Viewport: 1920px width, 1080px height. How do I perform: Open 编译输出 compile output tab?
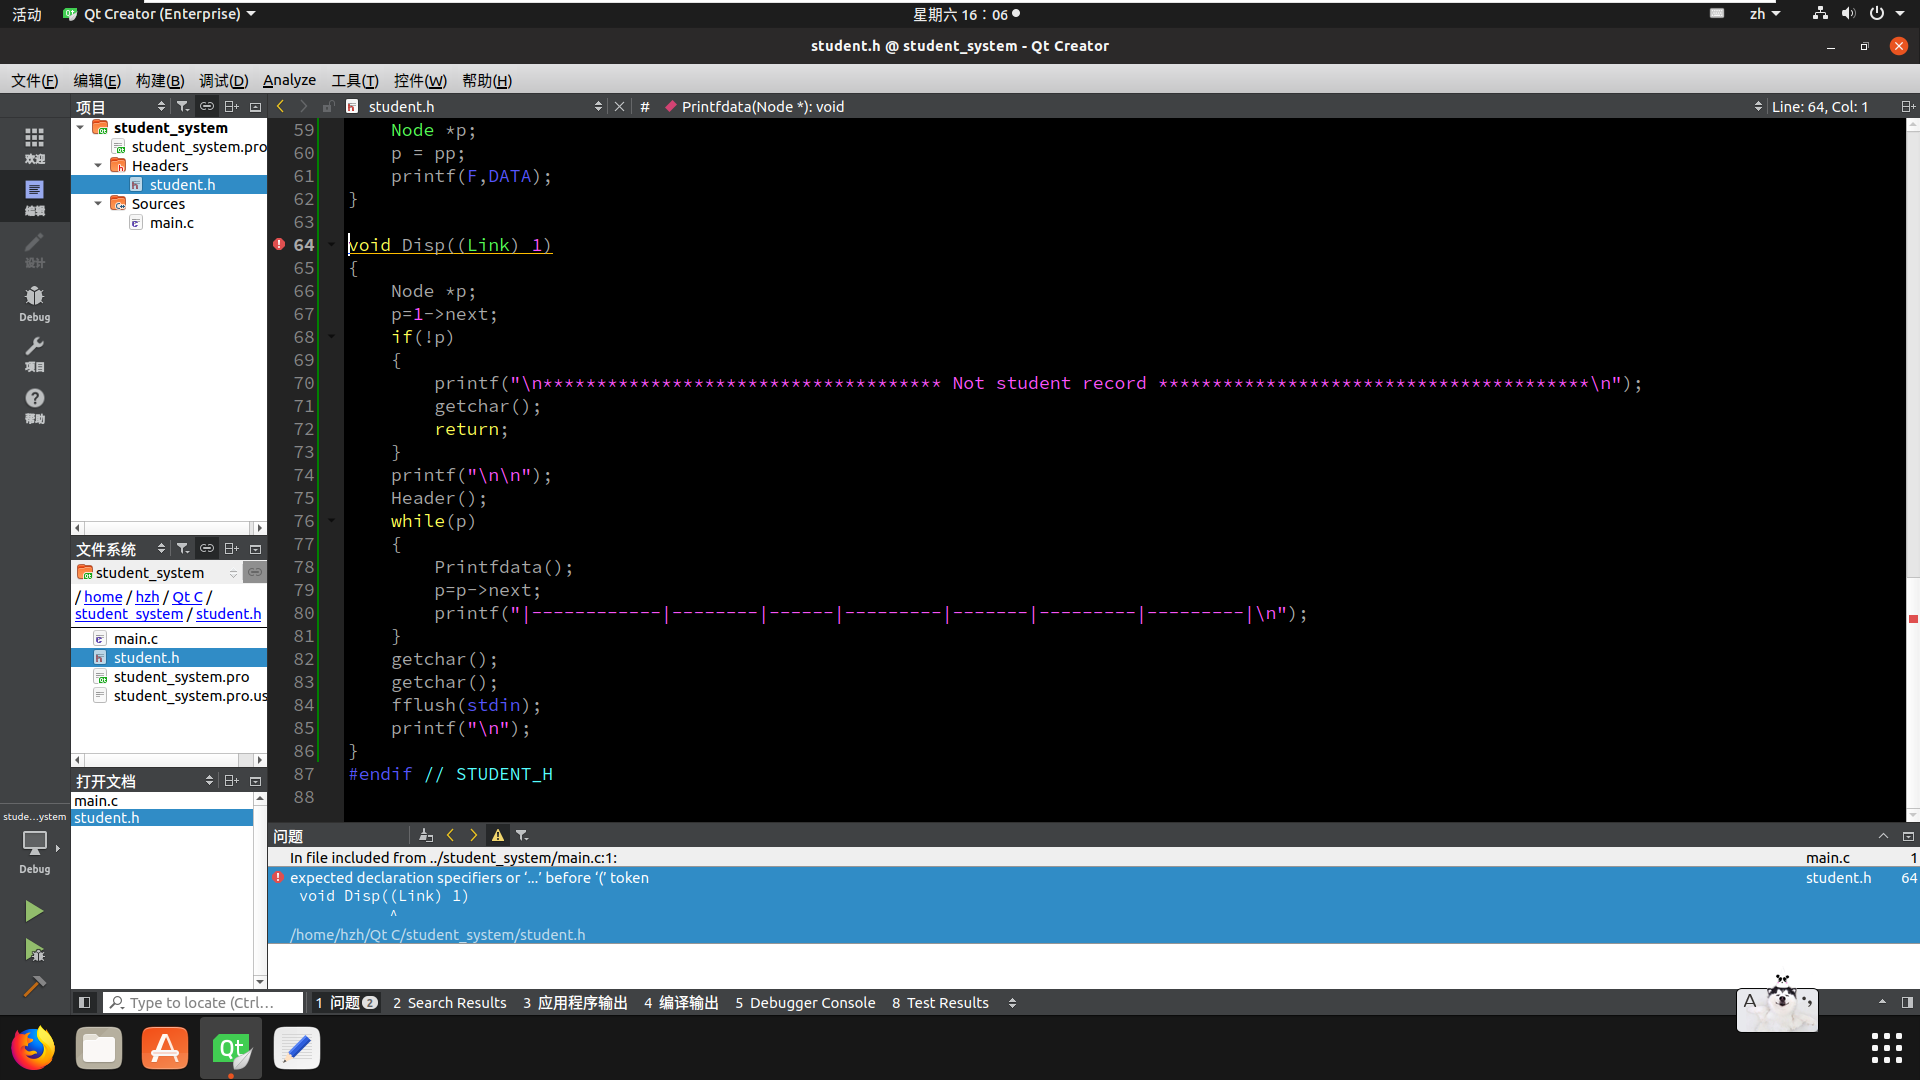click(x=681, y=1002)
